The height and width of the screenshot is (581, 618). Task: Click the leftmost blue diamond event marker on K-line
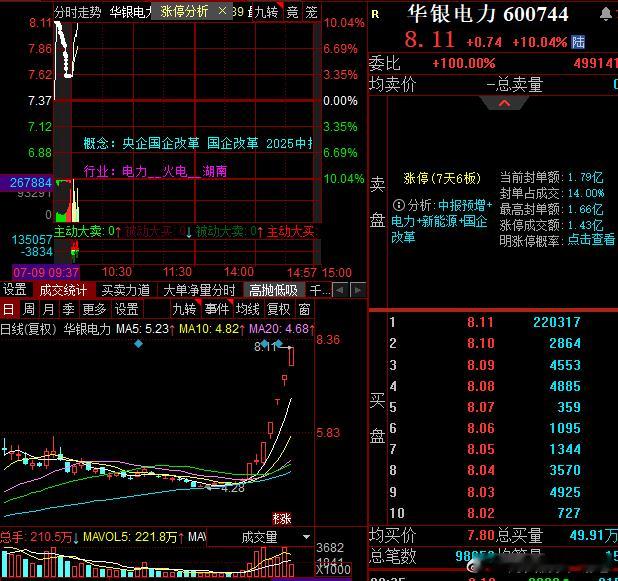pos(138,344)
